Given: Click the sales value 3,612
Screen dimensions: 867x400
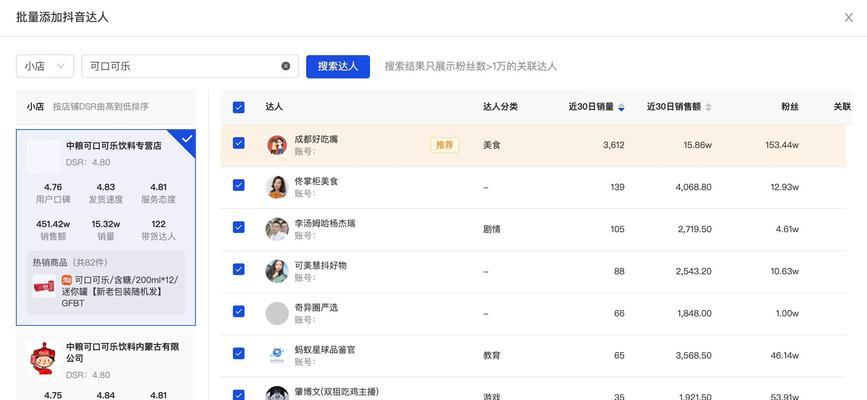Looking at the screenshot, I should coord(614,145).
